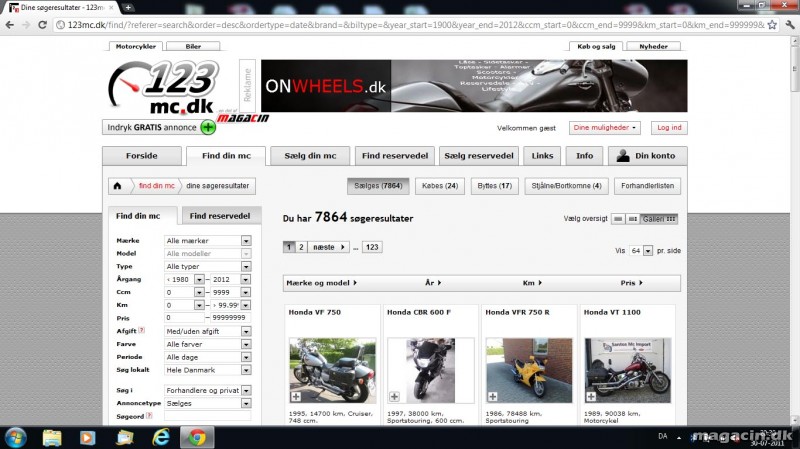800x449 pixels.
Task: Open the Mærke brand dropdown
Action: [208, 240]
